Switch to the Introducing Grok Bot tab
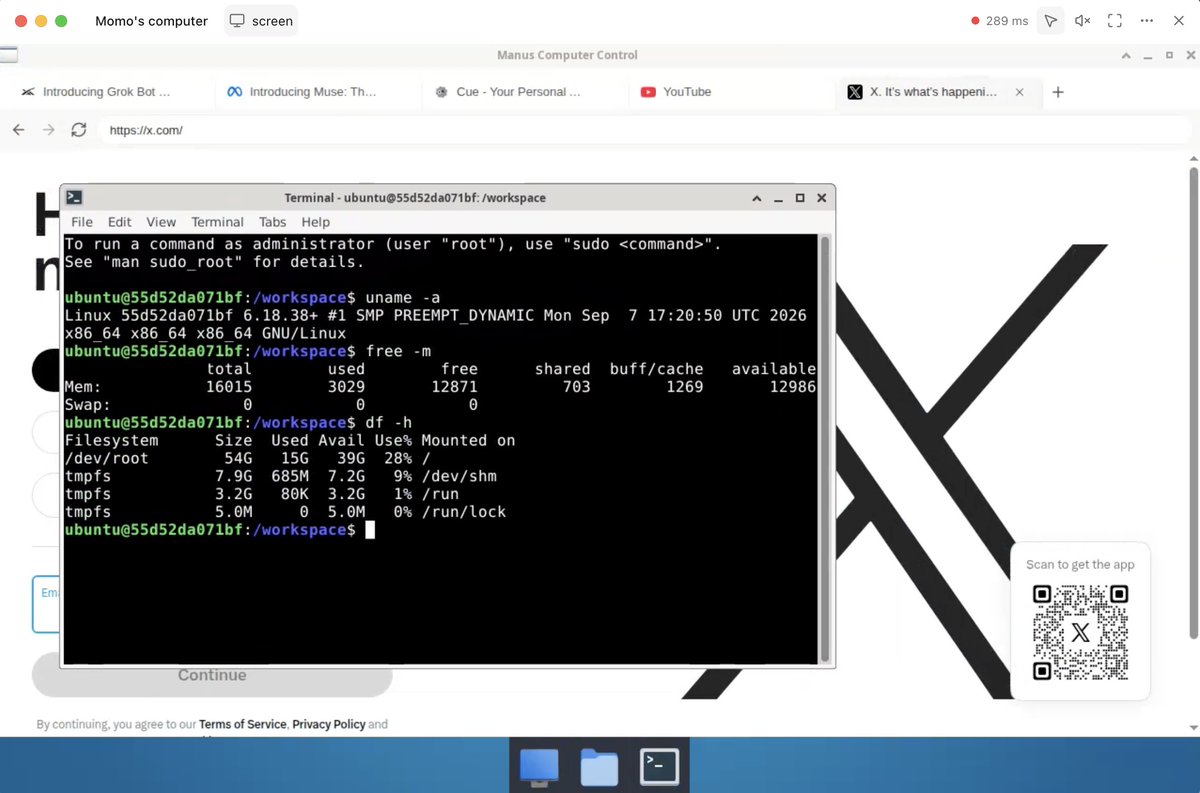The height and width of the screenshot is (793, 1200). [107, 92]
